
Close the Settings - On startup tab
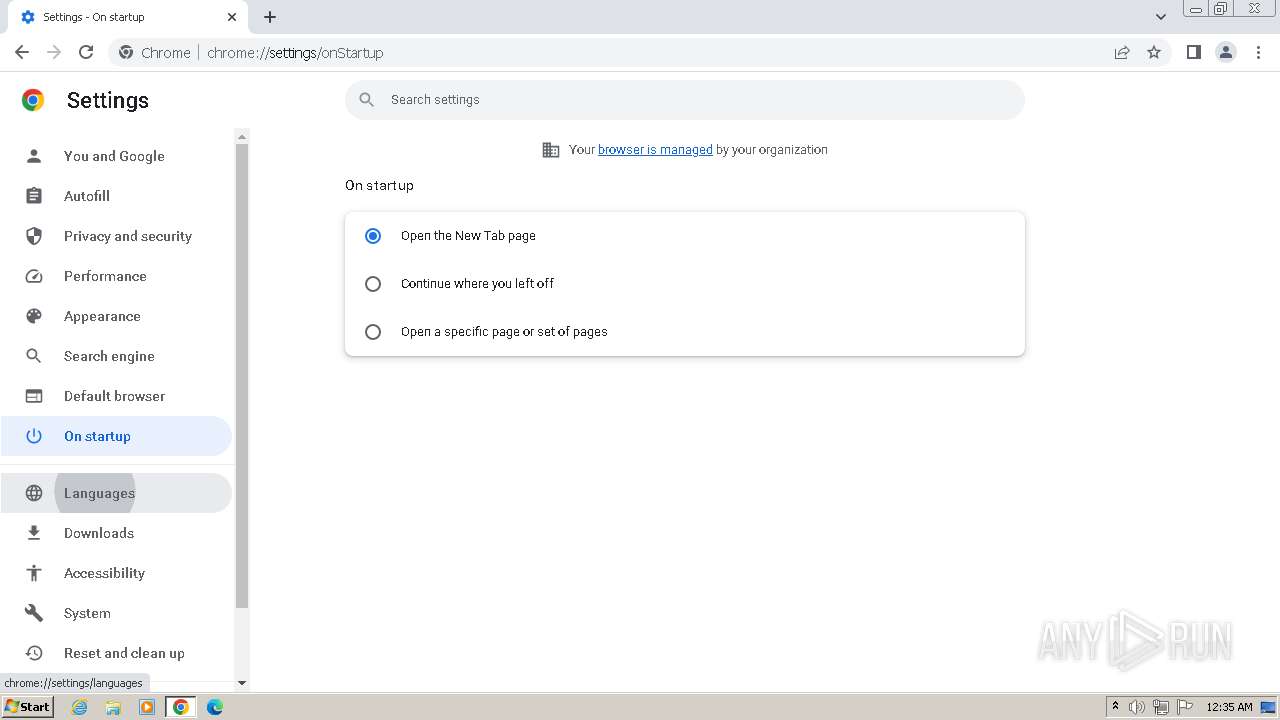[232, 17]
